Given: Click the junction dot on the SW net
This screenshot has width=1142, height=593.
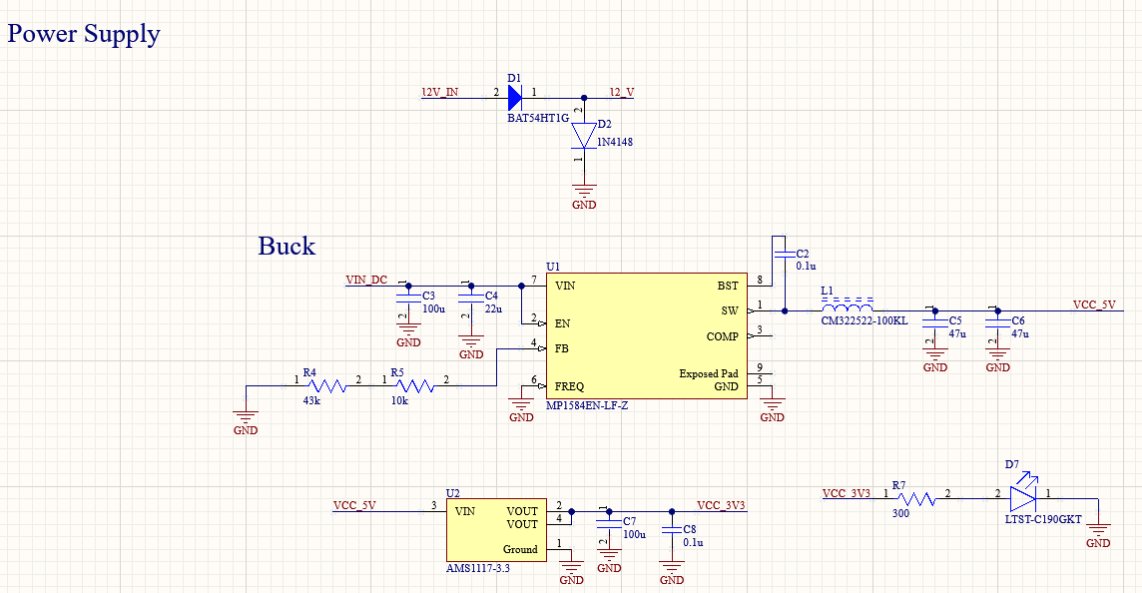Looking at the screenshot, I should pos(784,311).
